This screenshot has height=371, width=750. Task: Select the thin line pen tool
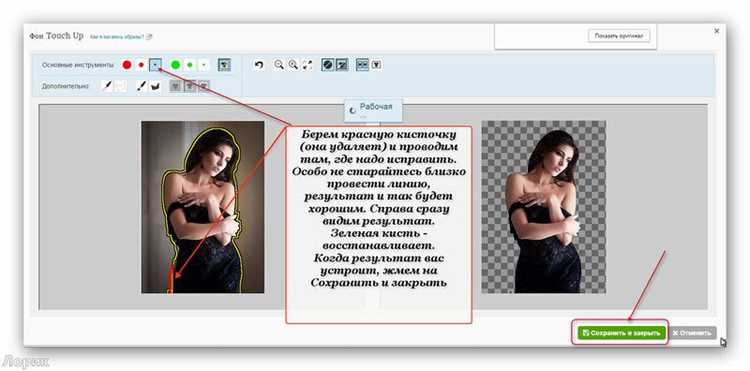108,87
